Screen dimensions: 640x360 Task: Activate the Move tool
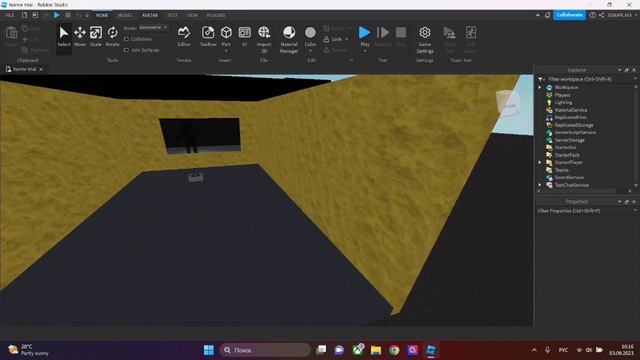point(80,36)
